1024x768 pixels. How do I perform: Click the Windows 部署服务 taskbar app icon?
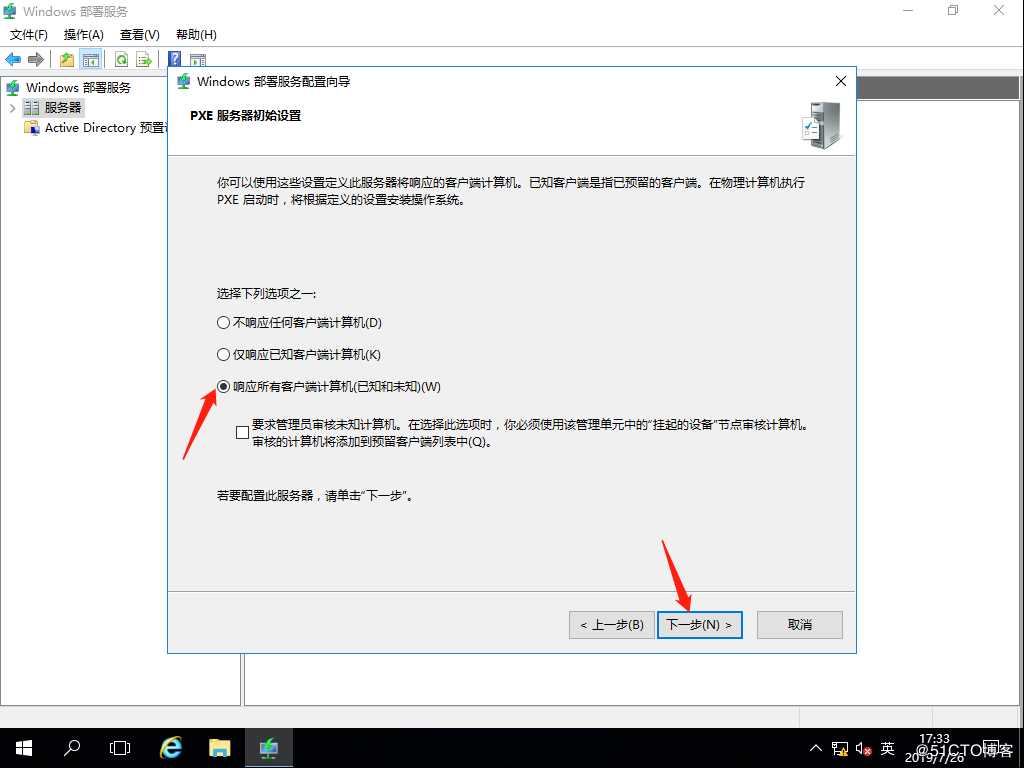click(x=268, y=748)
